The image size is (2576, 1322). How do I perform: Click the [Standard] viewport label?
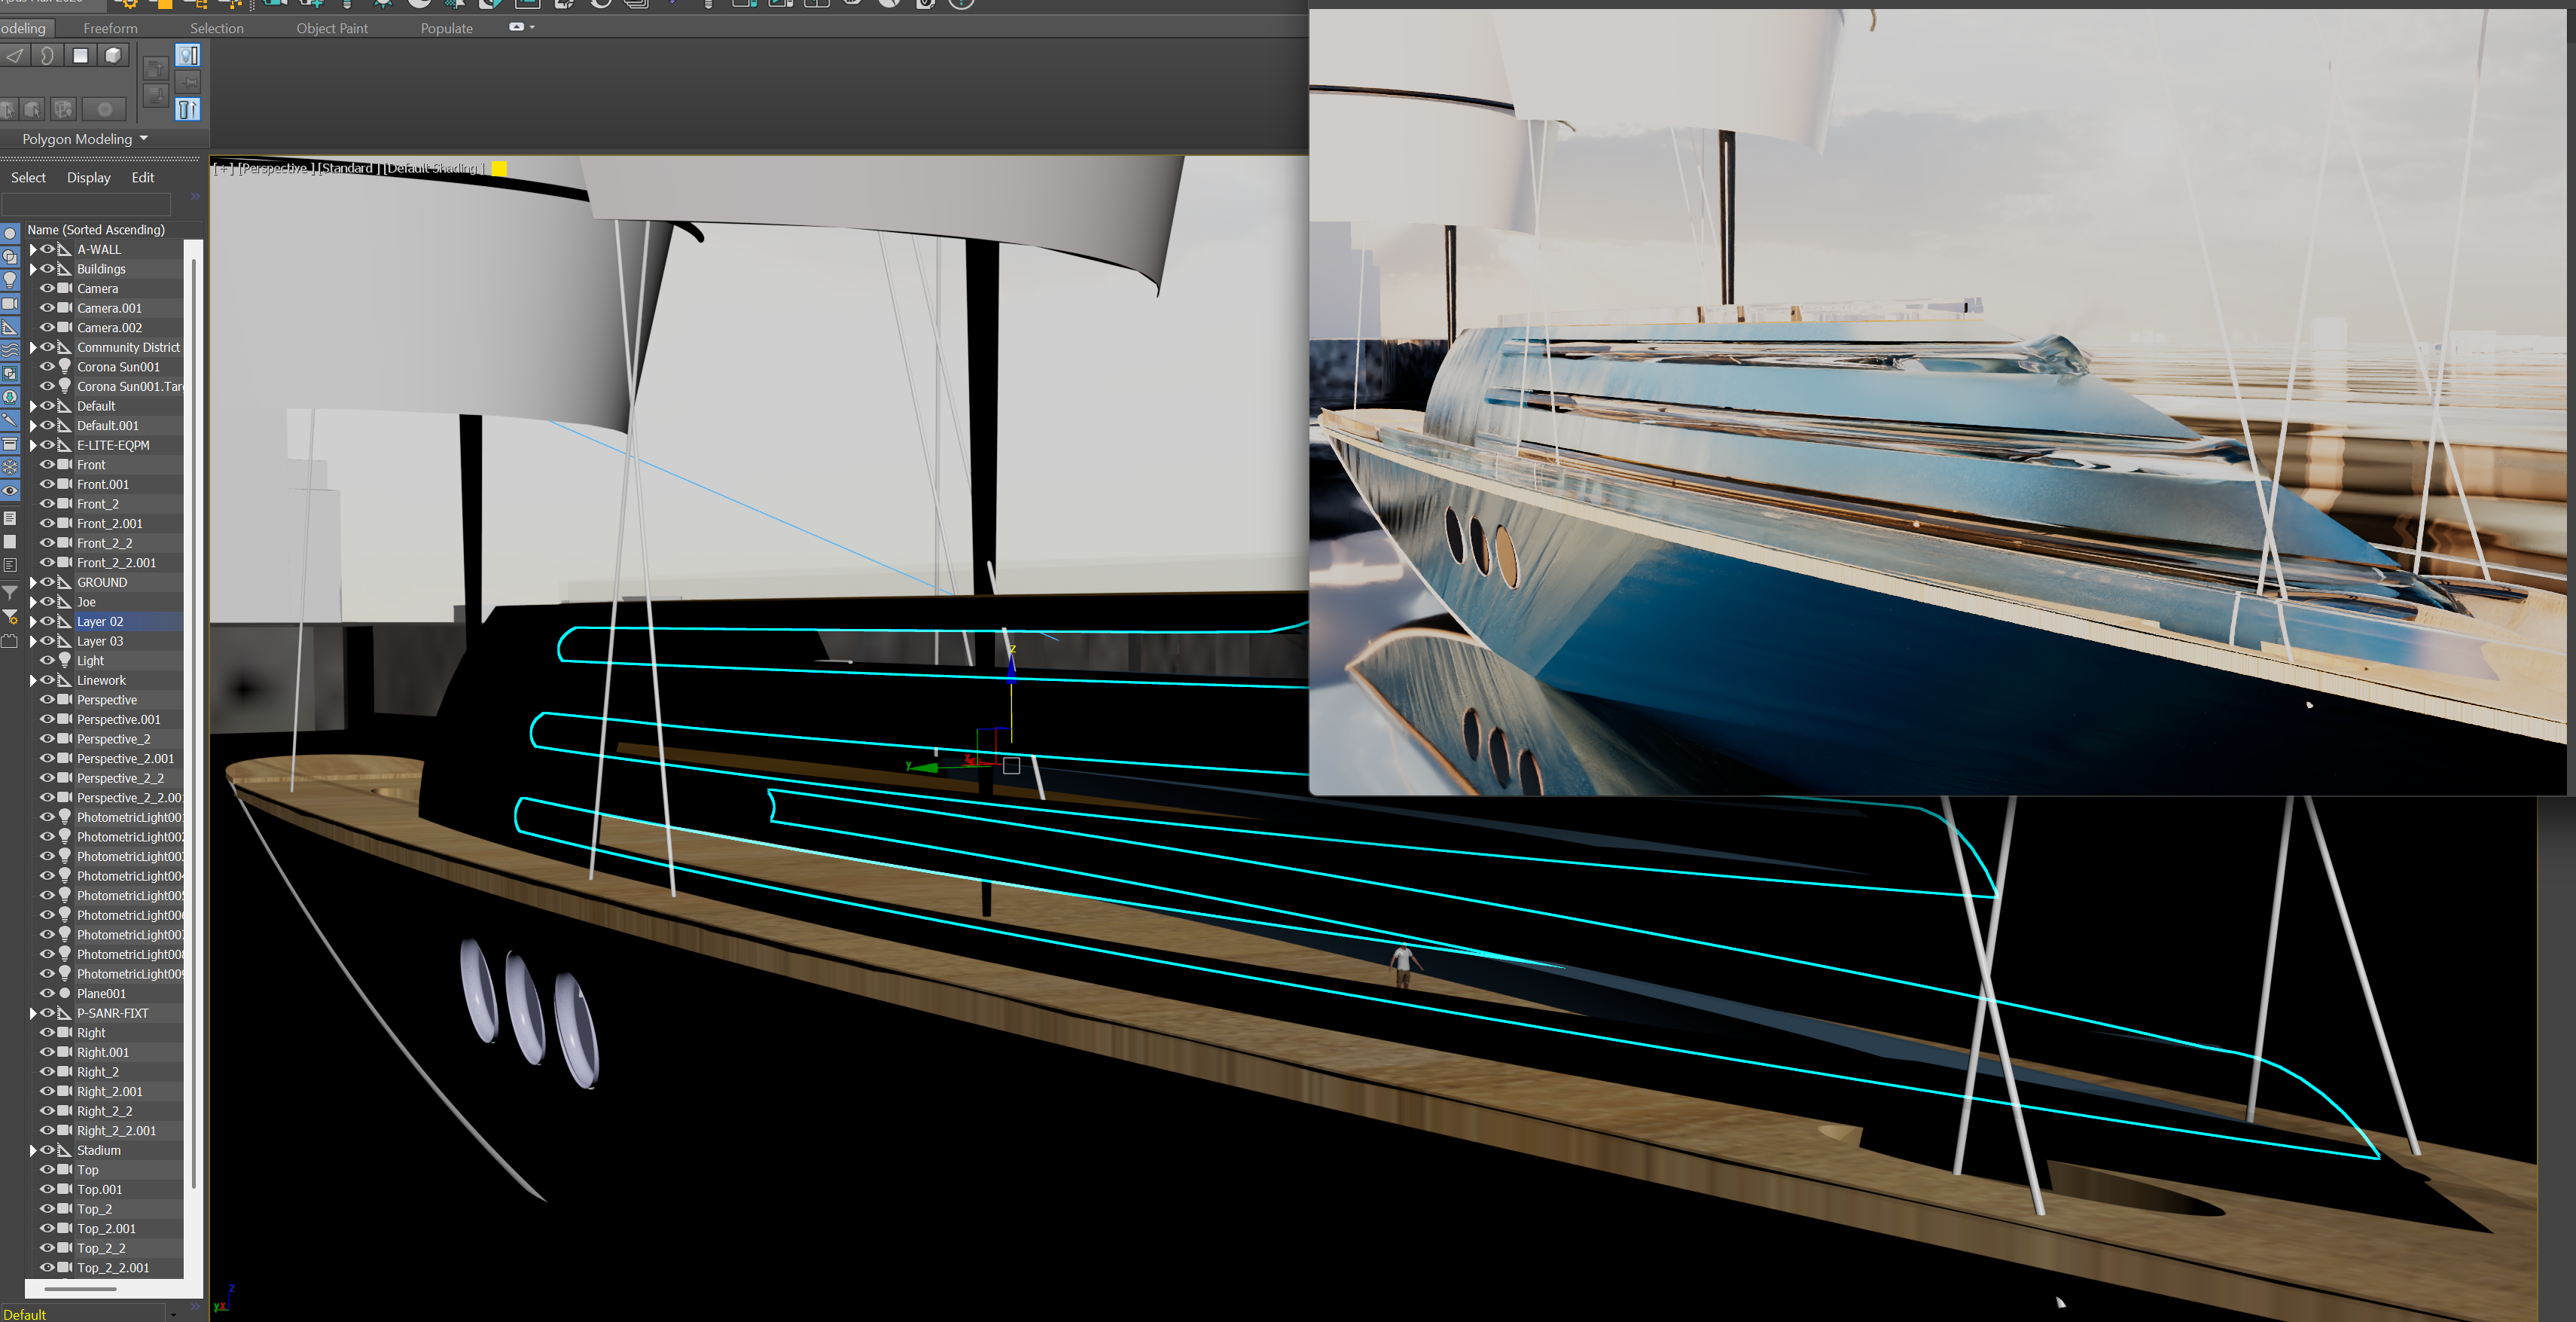347,168
